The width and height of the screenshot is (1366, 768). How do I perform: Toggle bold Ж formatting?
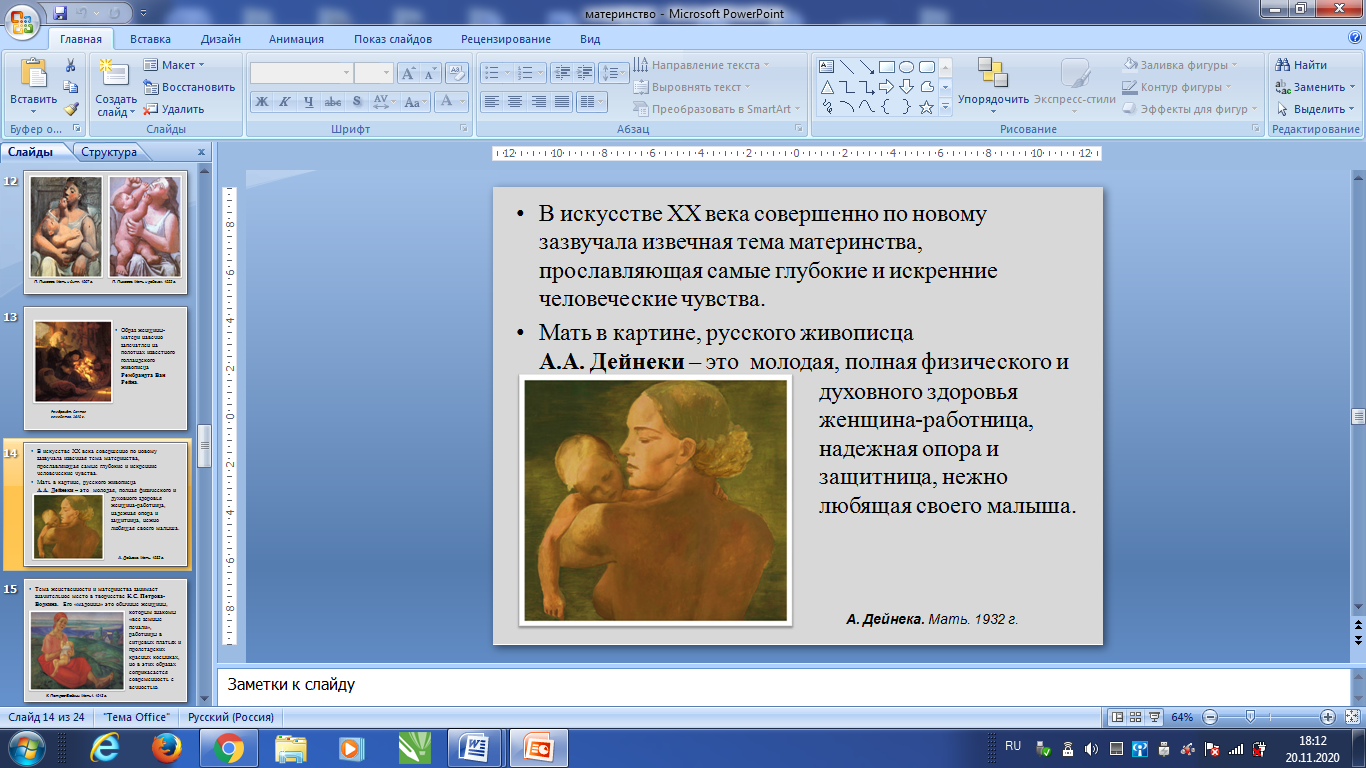[262, 101]
